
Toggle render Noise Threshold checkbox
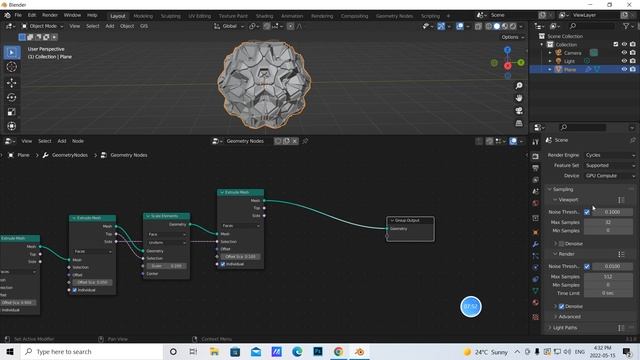(x=587, y=267)
